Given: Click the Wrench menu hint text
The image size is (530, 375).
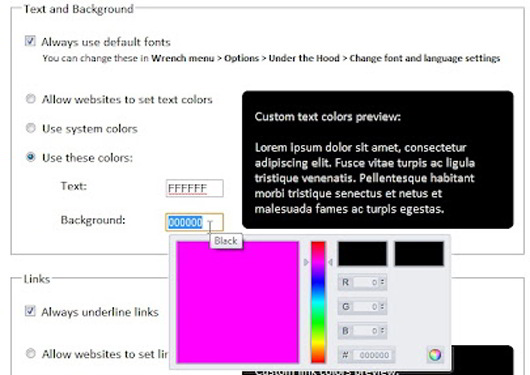Looking at the screenshot, I should pyautogui.click(x=271, y=58).
